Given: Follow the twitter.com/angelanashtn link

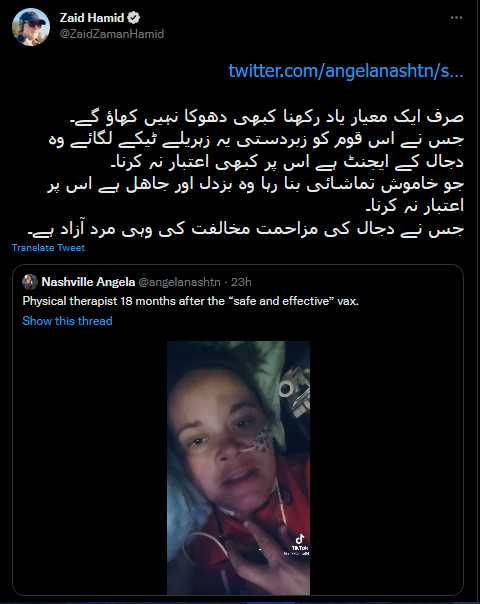Looking at the screenshot, I should tap(346, 71).
